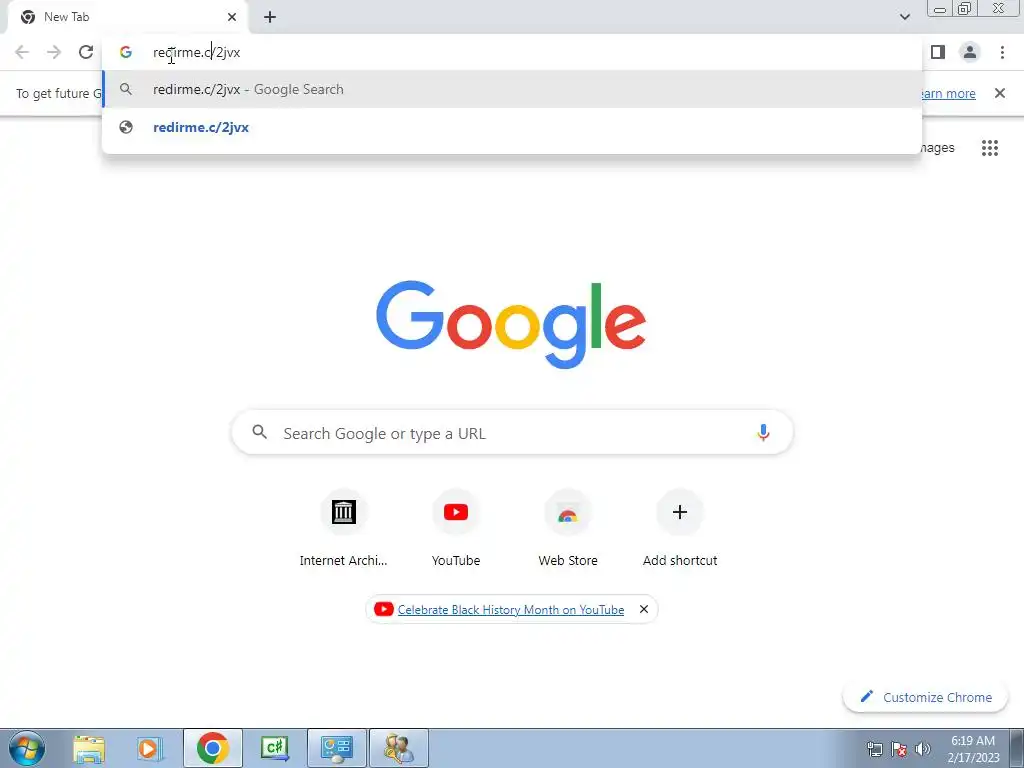Click the network tray icon
1024x768 pixels.
[x=875, y=749]
